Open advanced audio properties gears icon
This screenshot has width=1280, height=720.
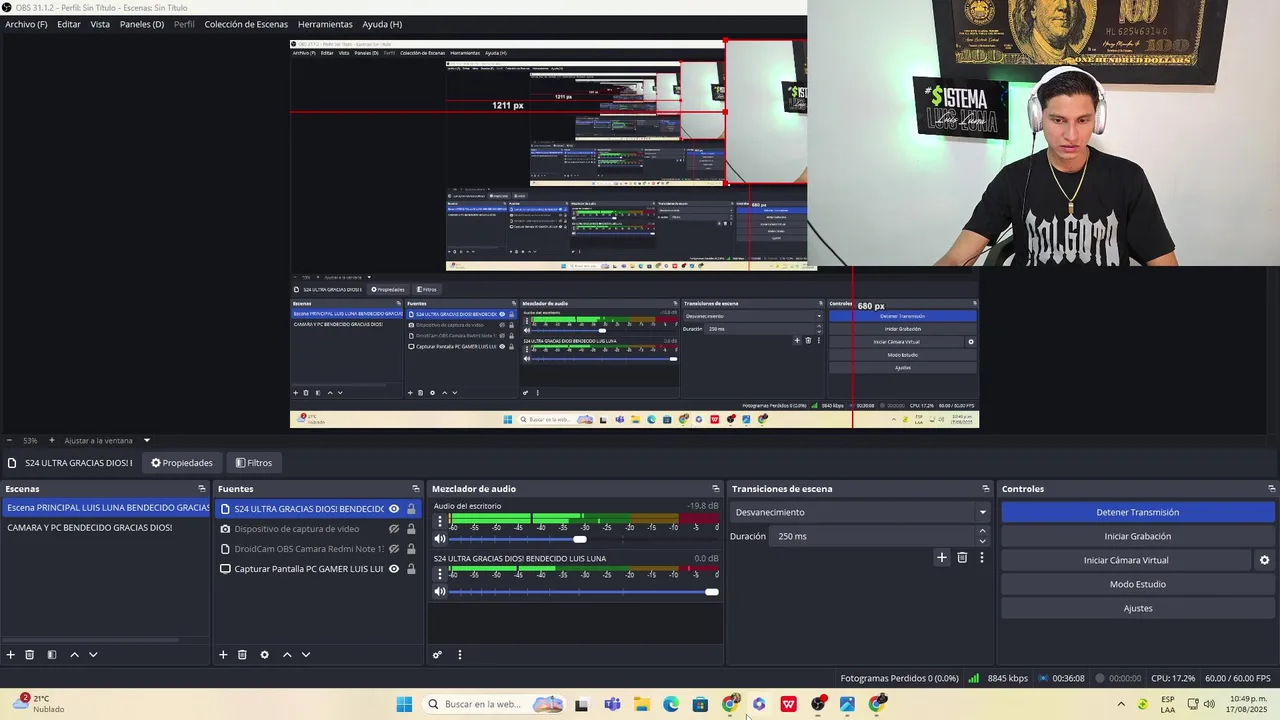[437, 655]
